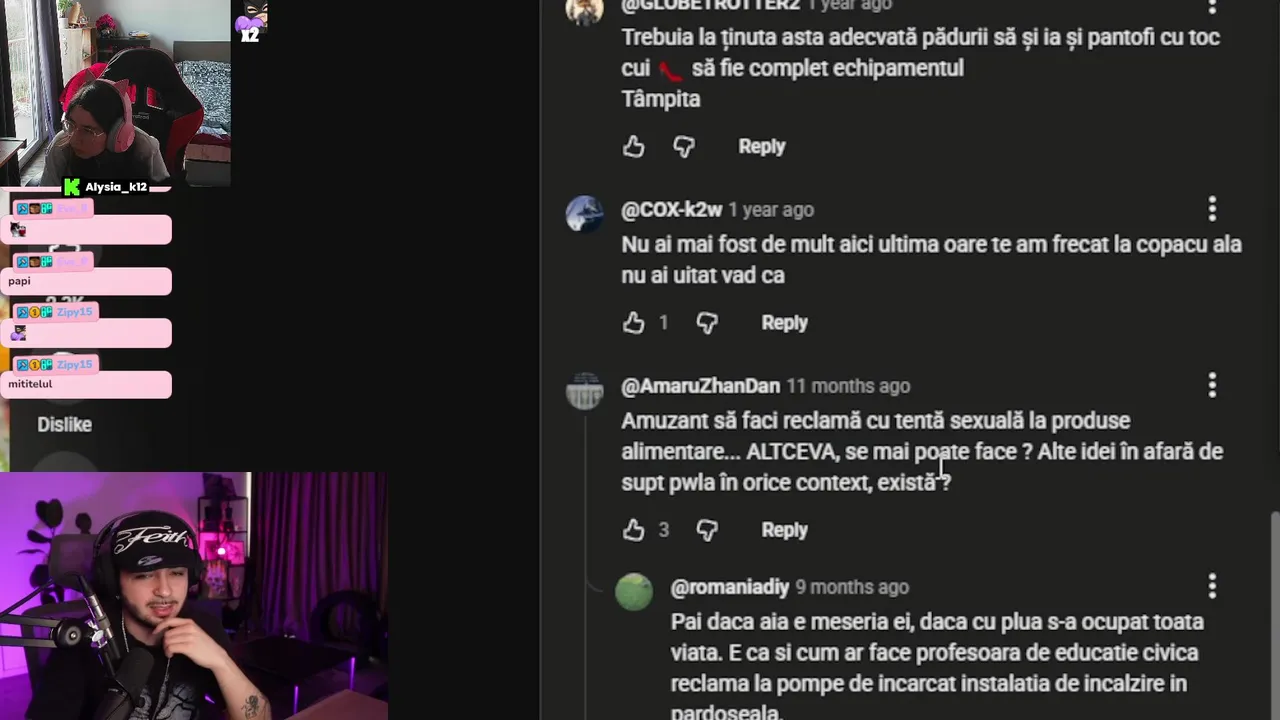Open three-dot menu on GLOBETROTTER comment

pyautogui.click(x=1212, y=6)
